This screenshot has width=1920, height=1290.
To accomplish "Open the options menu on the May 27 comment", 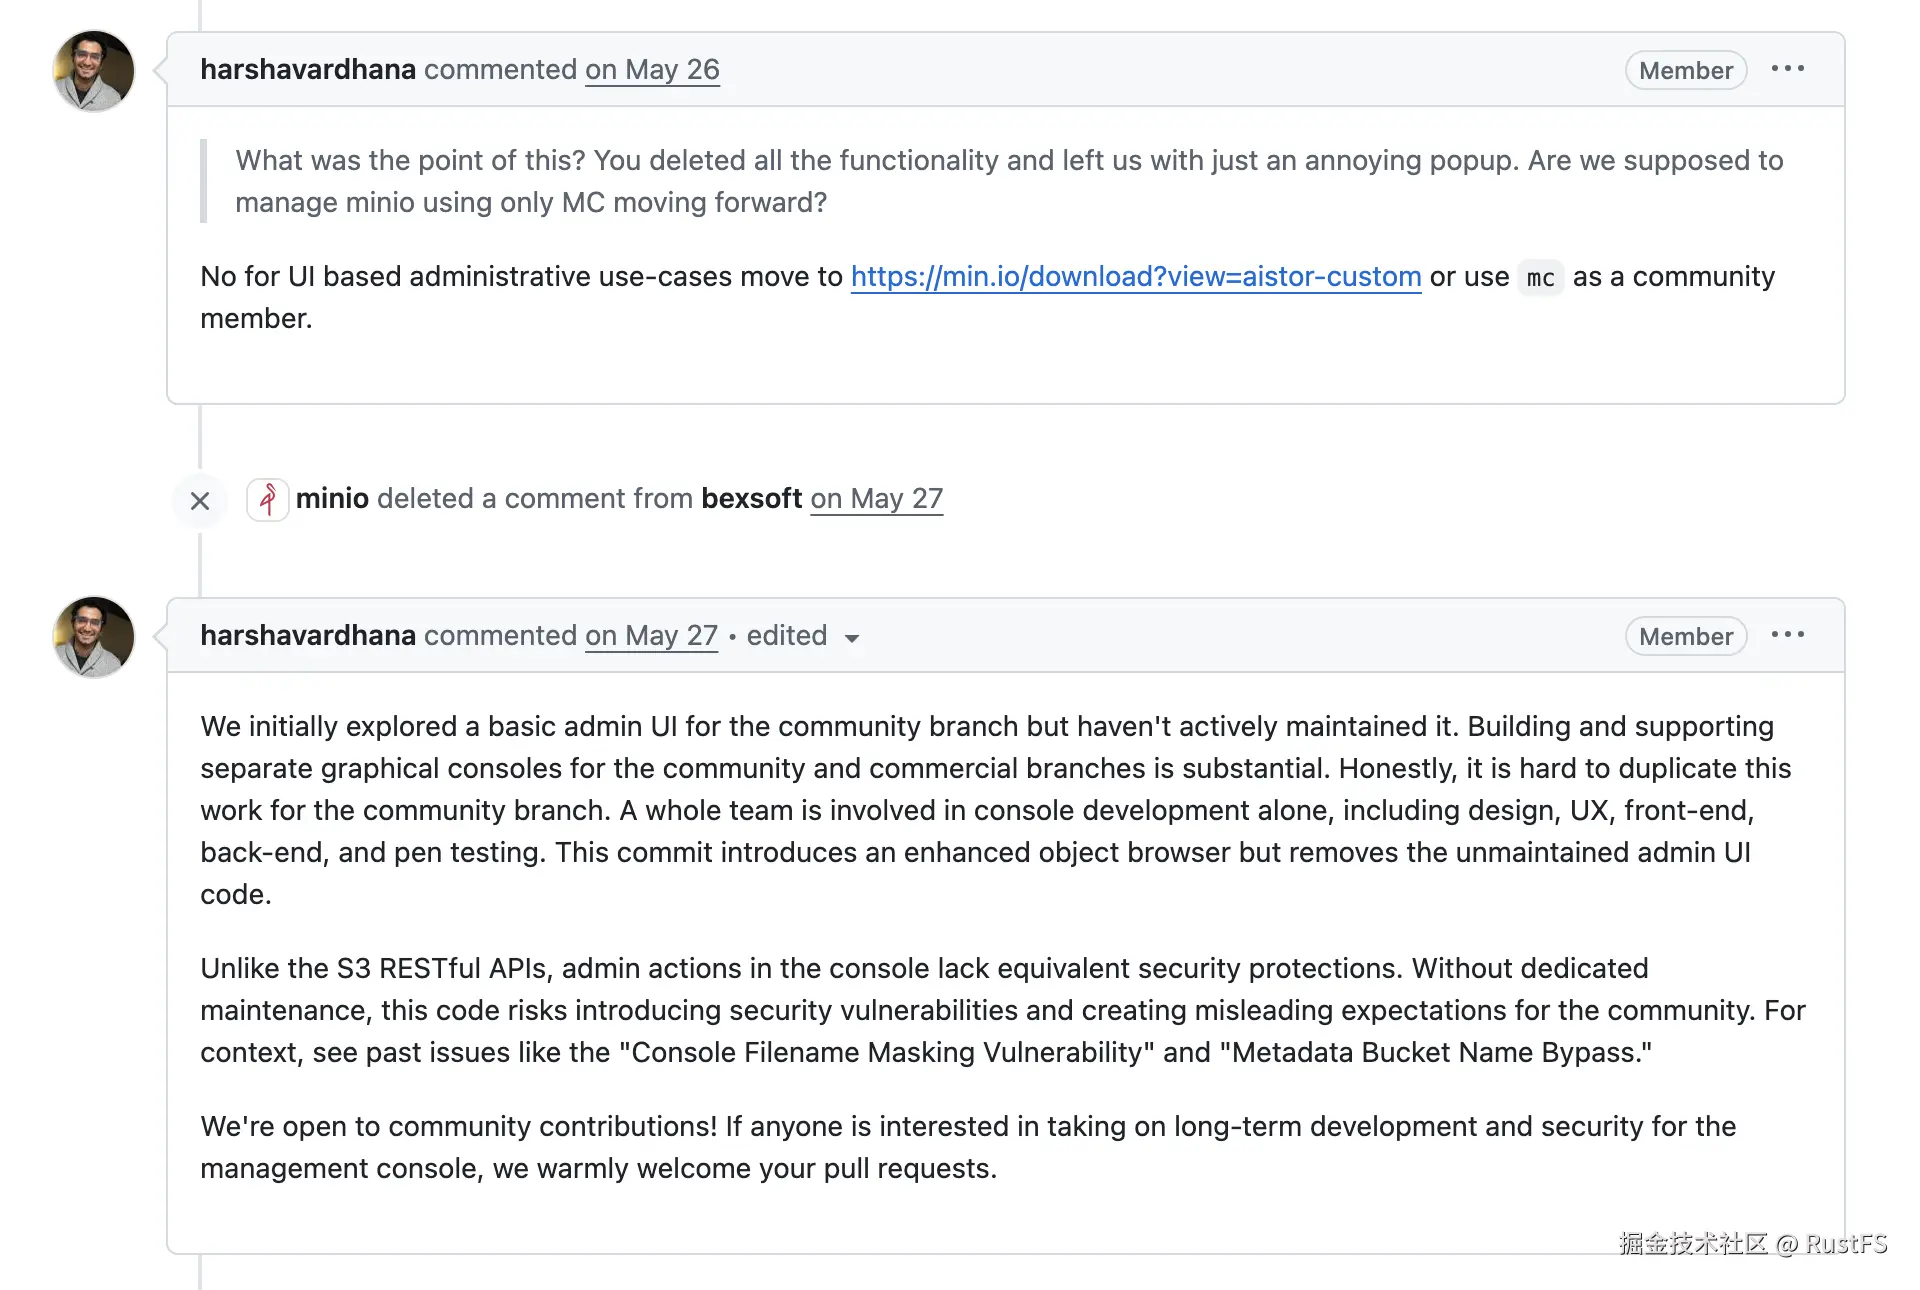I will [x=1787, y=635].
